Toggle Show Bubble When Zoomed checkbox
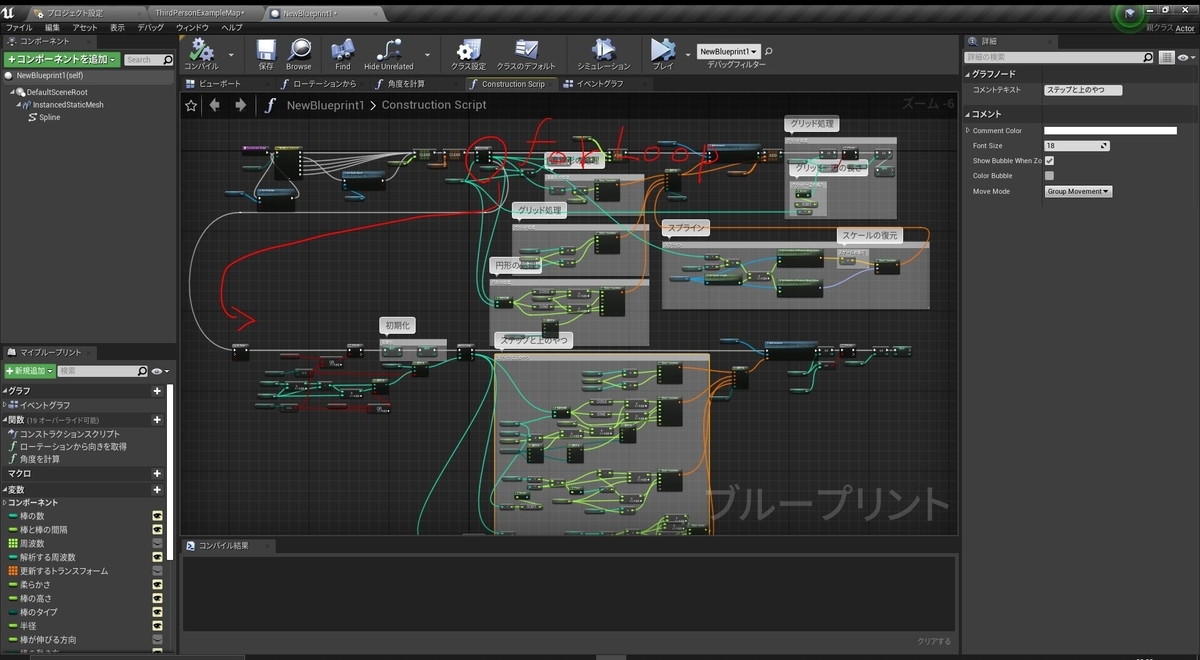Screen dimensions: 1200x660 (1049, 160)
